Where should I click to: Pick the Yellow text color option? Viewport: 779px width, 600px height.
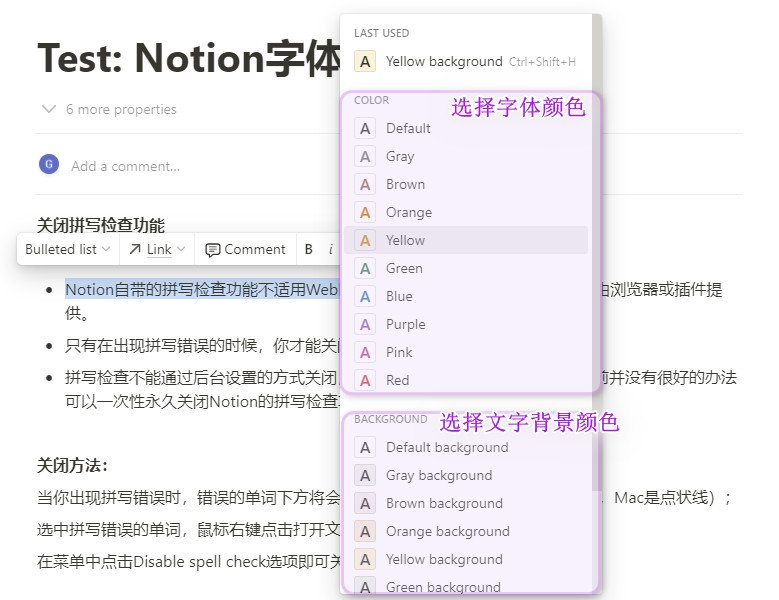466,240
